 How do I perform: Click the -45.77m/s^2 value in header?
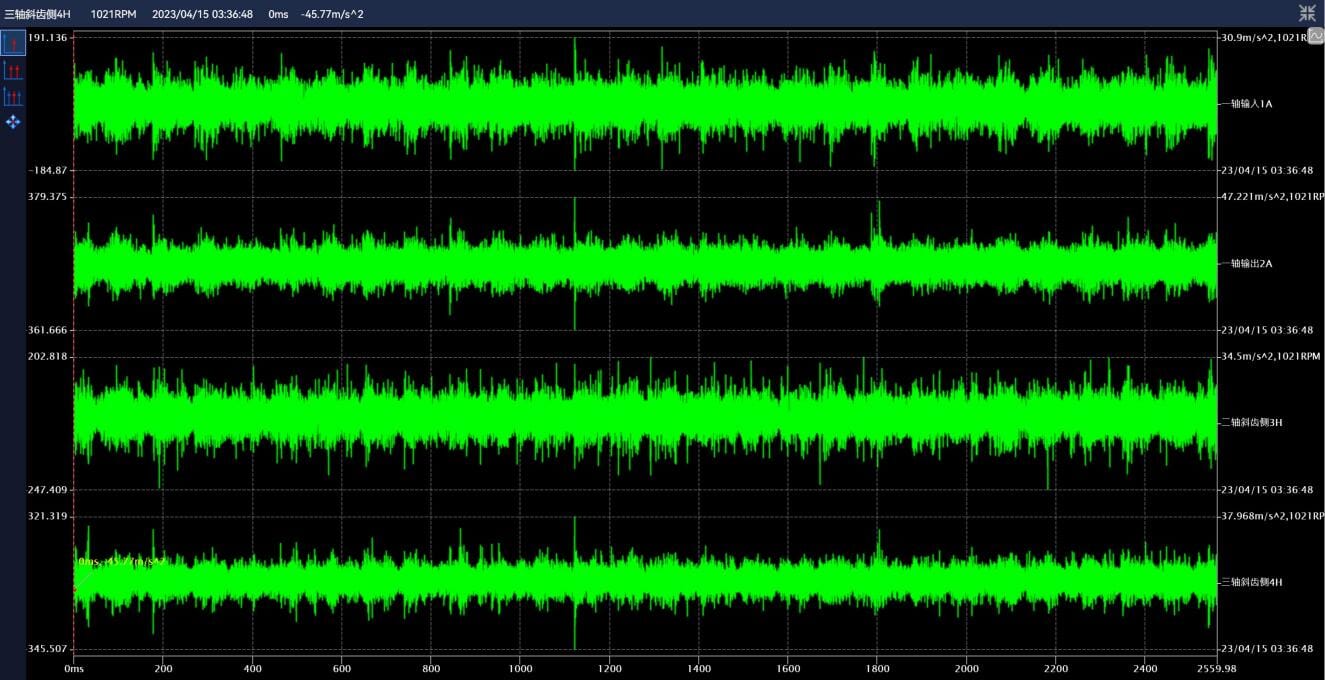(332, 14)
